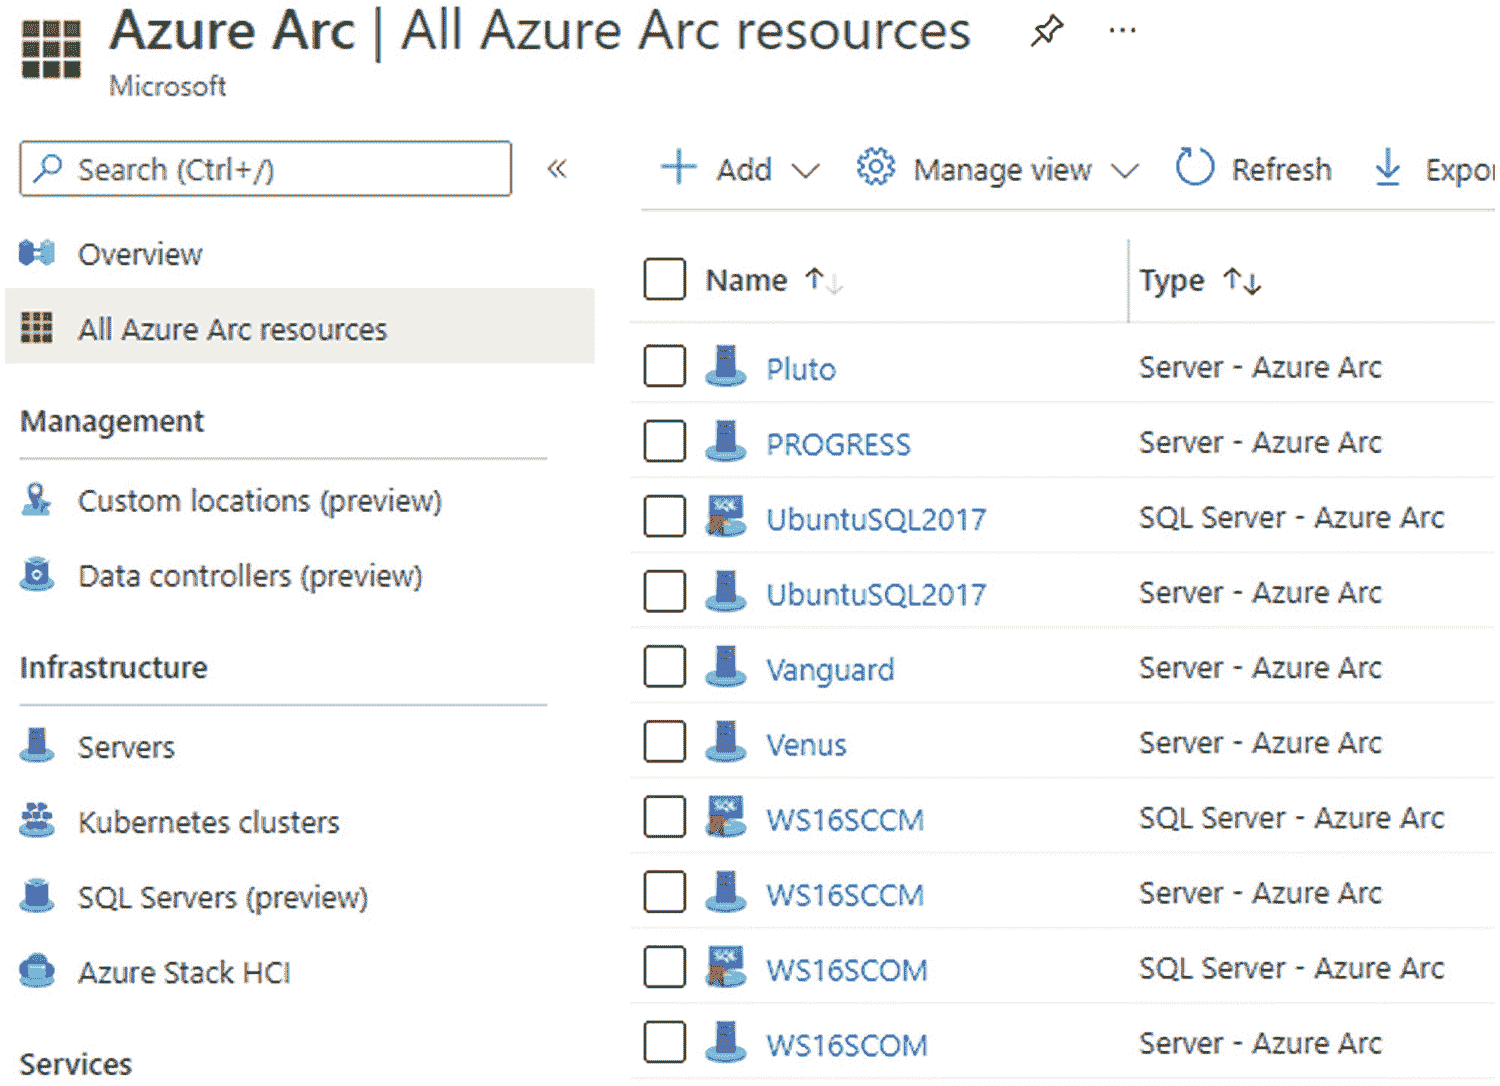Click the Refresh circular arrow icon
Image resolution: width=1500 pixels, height=1086 pixels.
point(1194,168)
